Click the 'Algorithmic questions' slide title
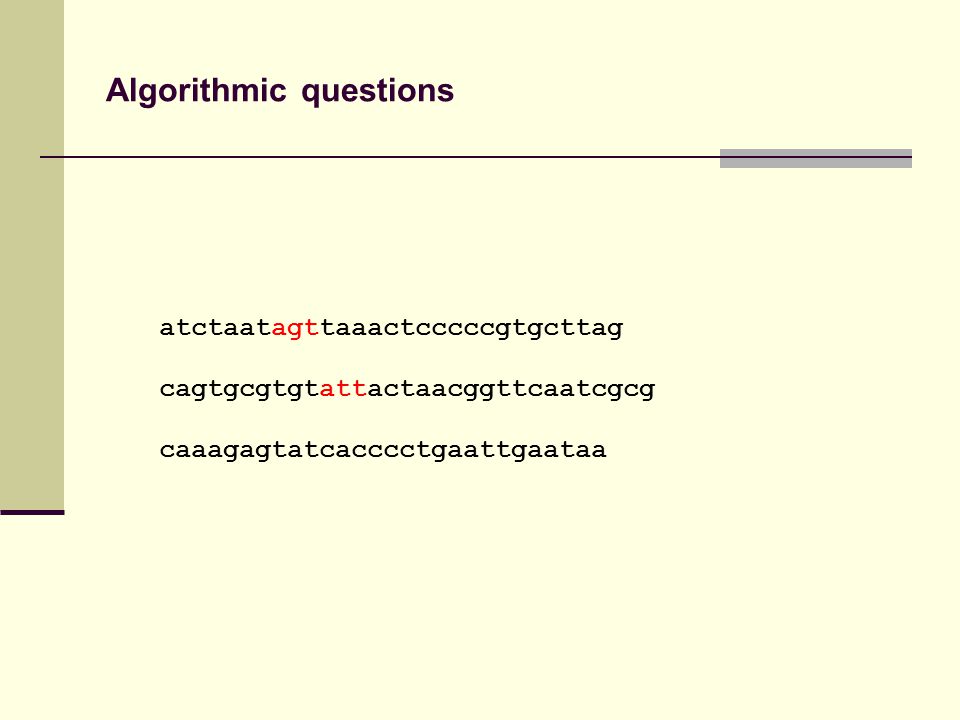Image resolution: width=960 pixels, height=720 pixels. [x=280, y=91]
